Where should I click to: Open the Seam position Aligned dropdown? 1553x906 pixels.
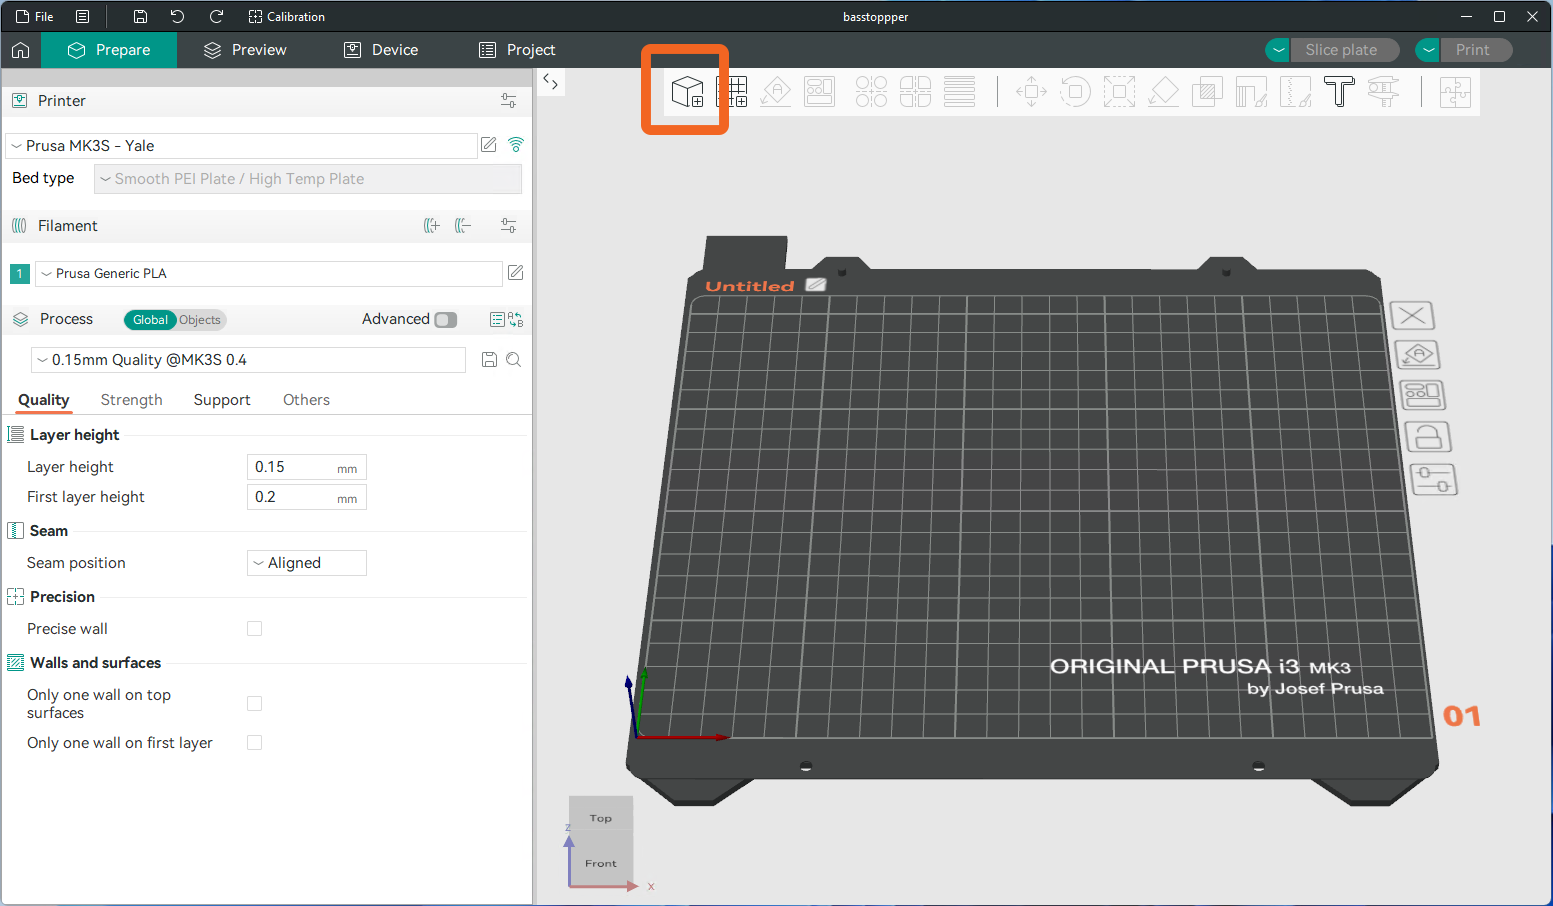(306, 563)
